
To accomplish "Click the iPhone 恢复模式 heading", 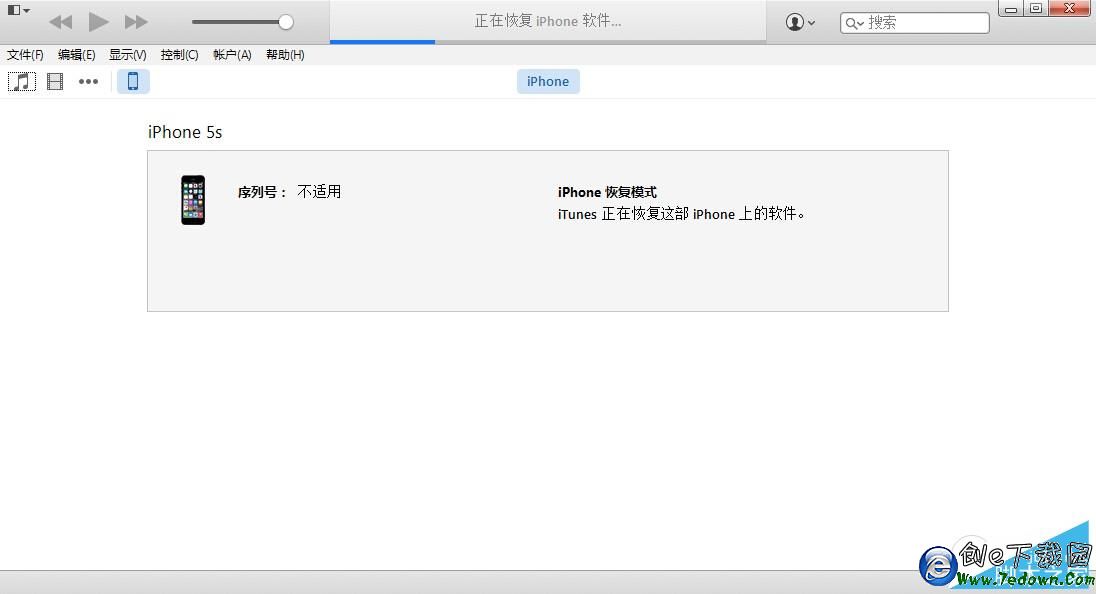I will click(x=607, y=192).
